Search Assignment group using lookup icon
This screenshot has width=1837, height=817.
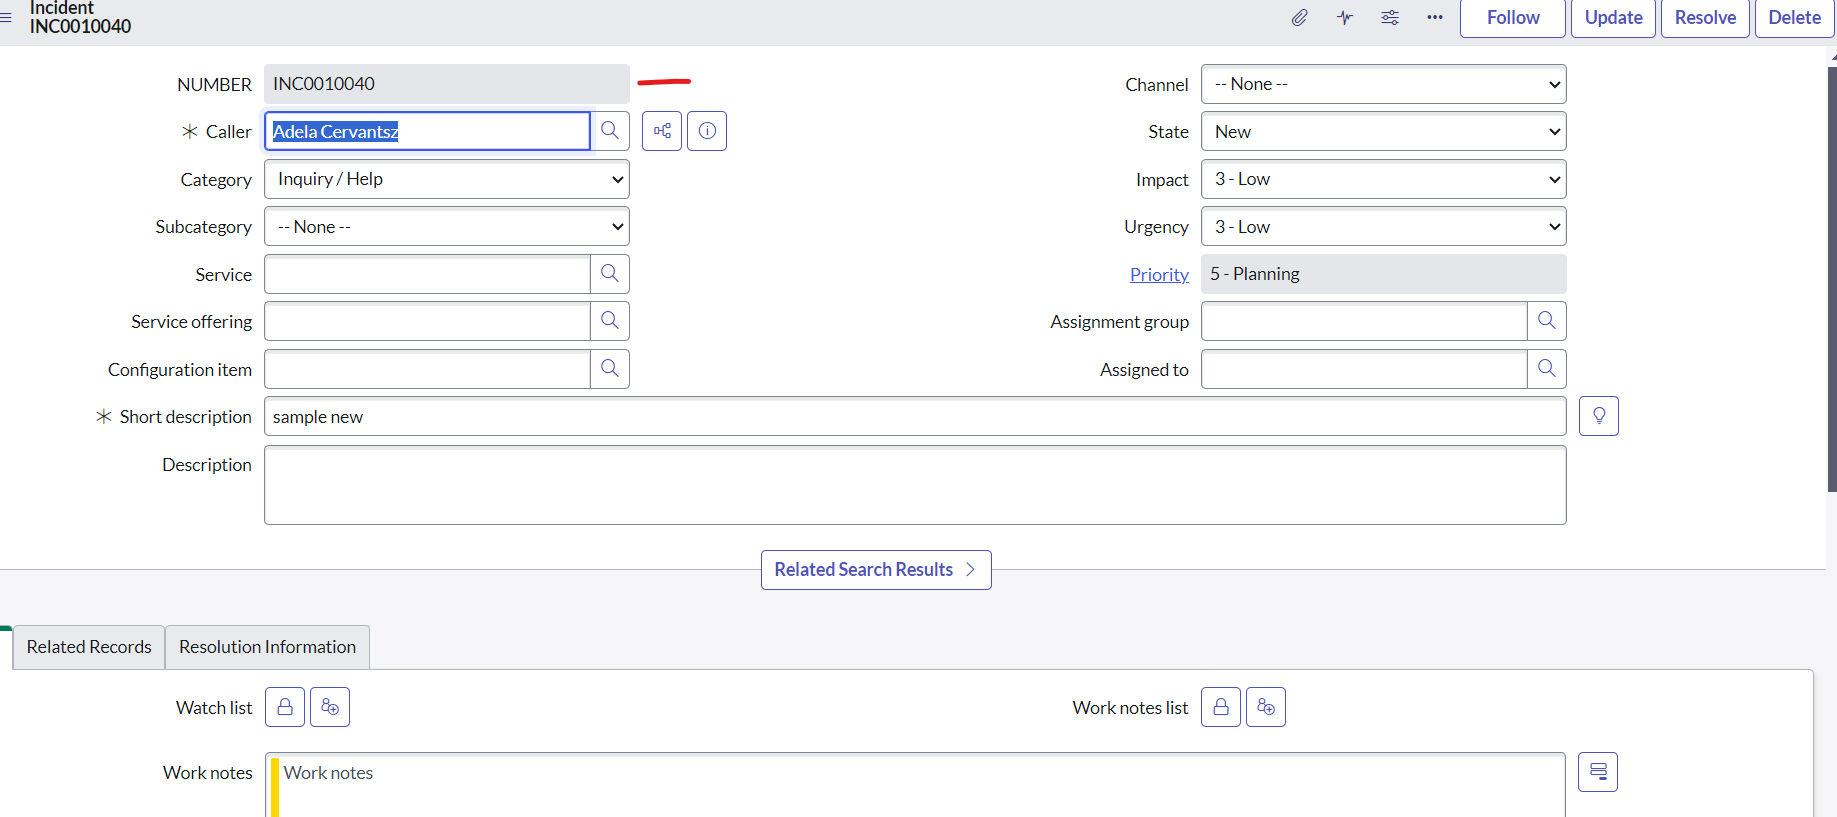pyautogui.click(x=1546, y=321)
